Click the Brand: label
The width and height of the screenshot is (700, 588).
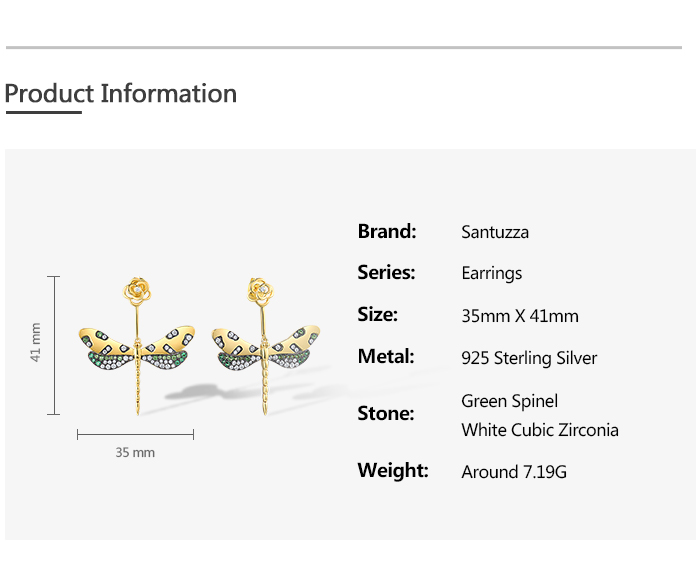coord(386,231)
